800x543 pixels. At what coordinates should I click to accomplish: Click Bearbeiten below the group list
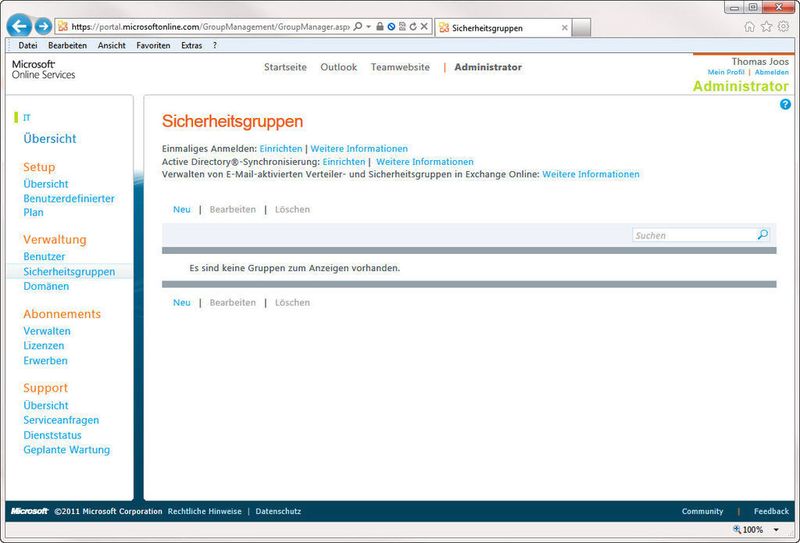coord(233,303)
